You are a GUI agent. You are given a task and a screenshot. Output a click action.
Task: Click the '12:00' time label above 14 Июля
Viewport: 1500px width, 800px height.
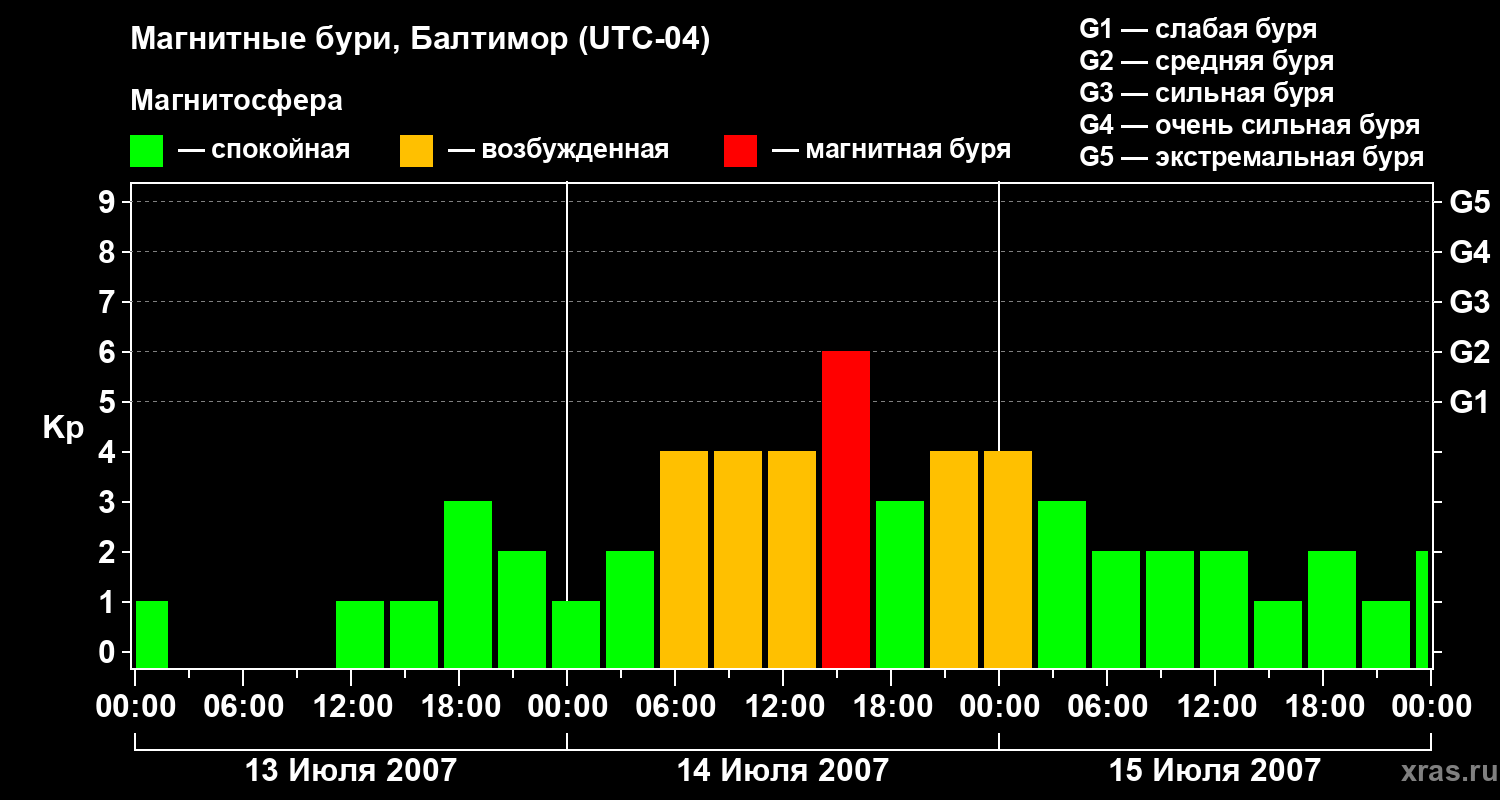pos(783,707)
